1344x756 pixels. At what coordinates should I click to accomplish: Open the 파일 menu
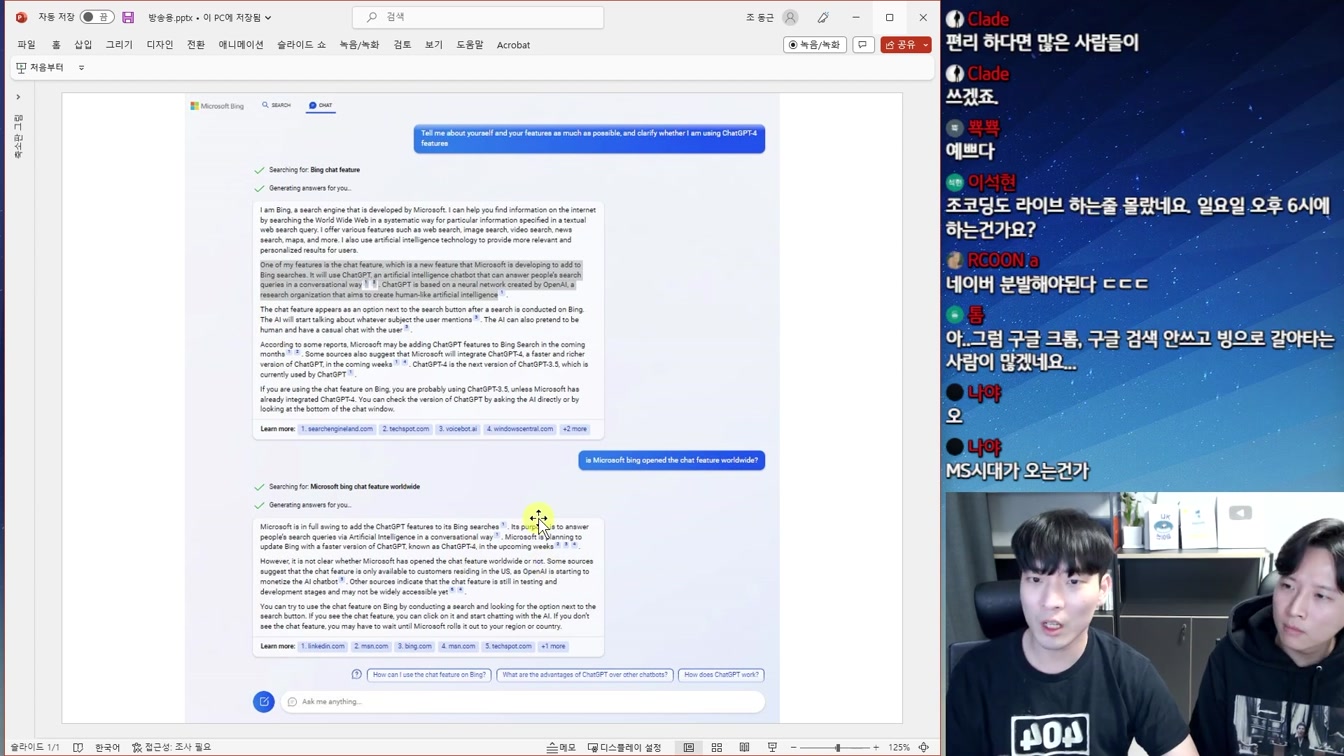[x=26, y=45]
